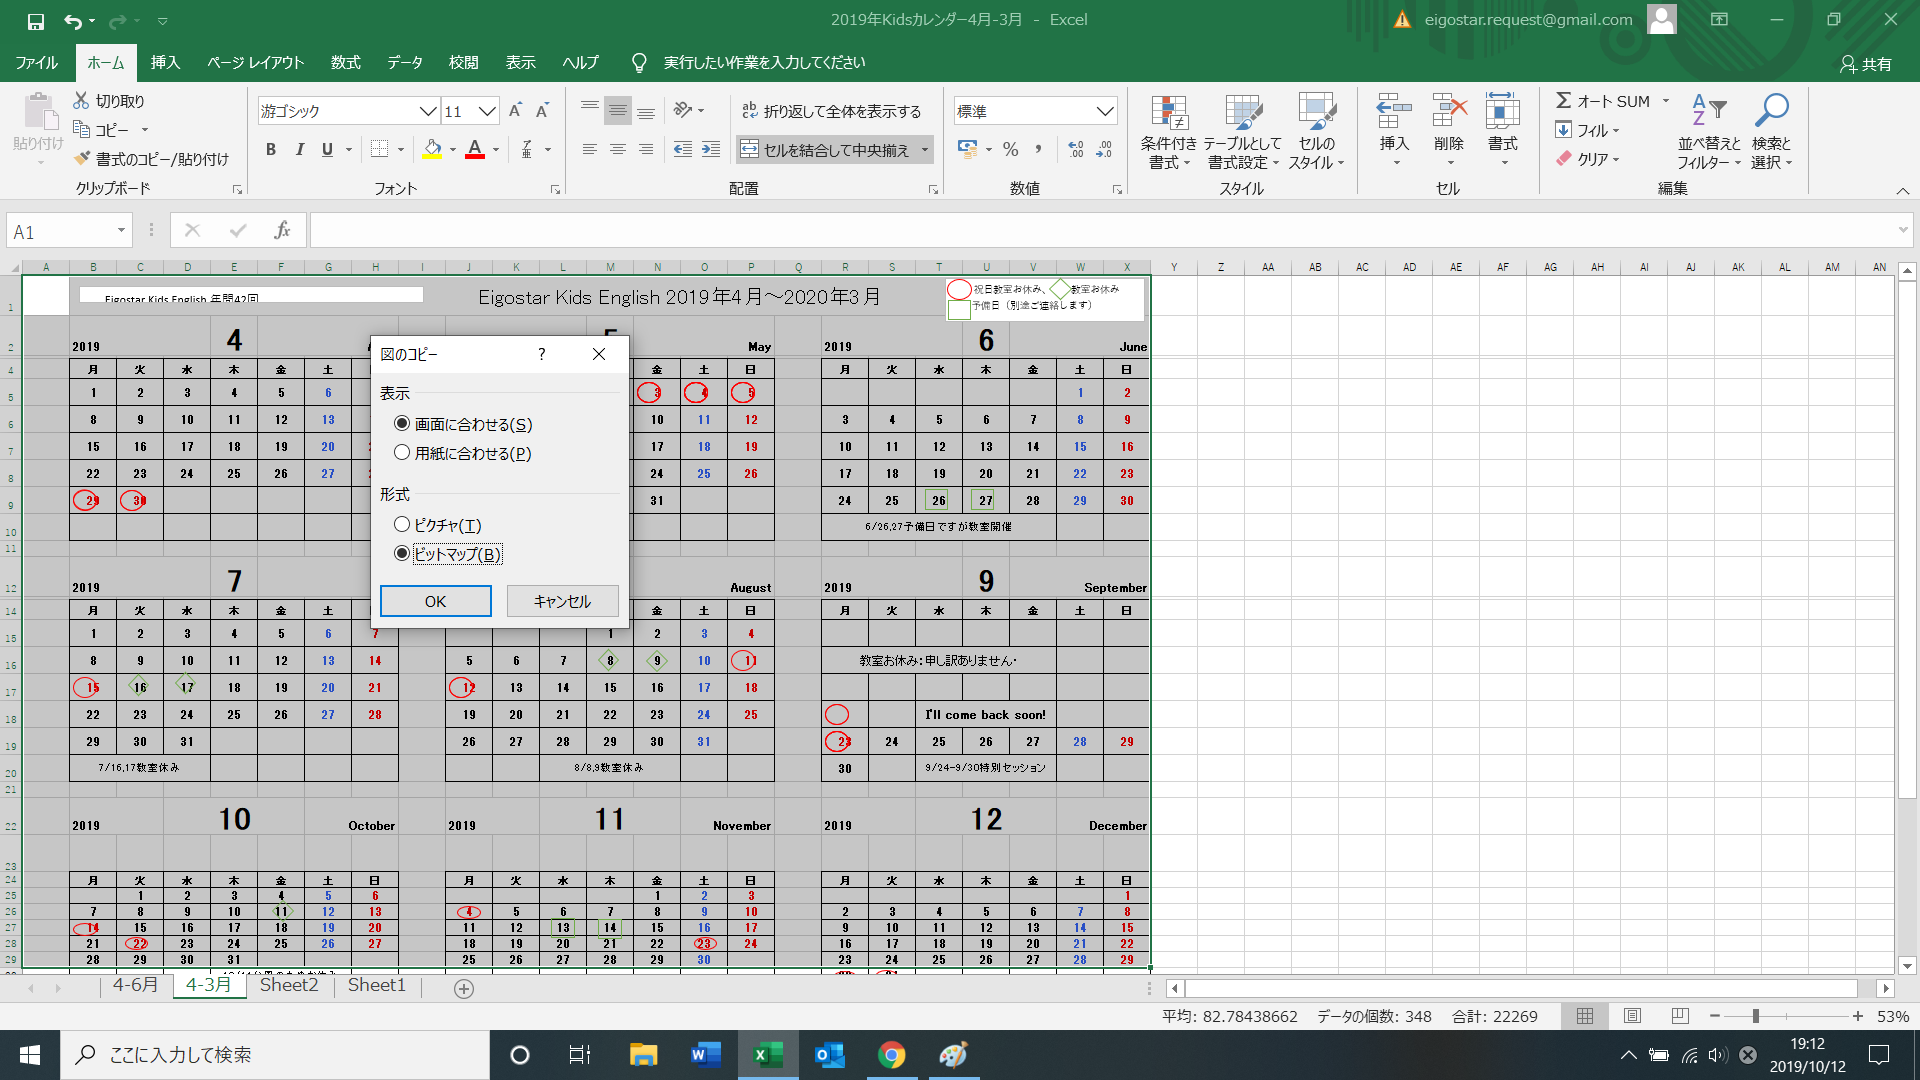Switch to Sheet2 sheet tab
1920x1080 pixels.
(289, 985)
